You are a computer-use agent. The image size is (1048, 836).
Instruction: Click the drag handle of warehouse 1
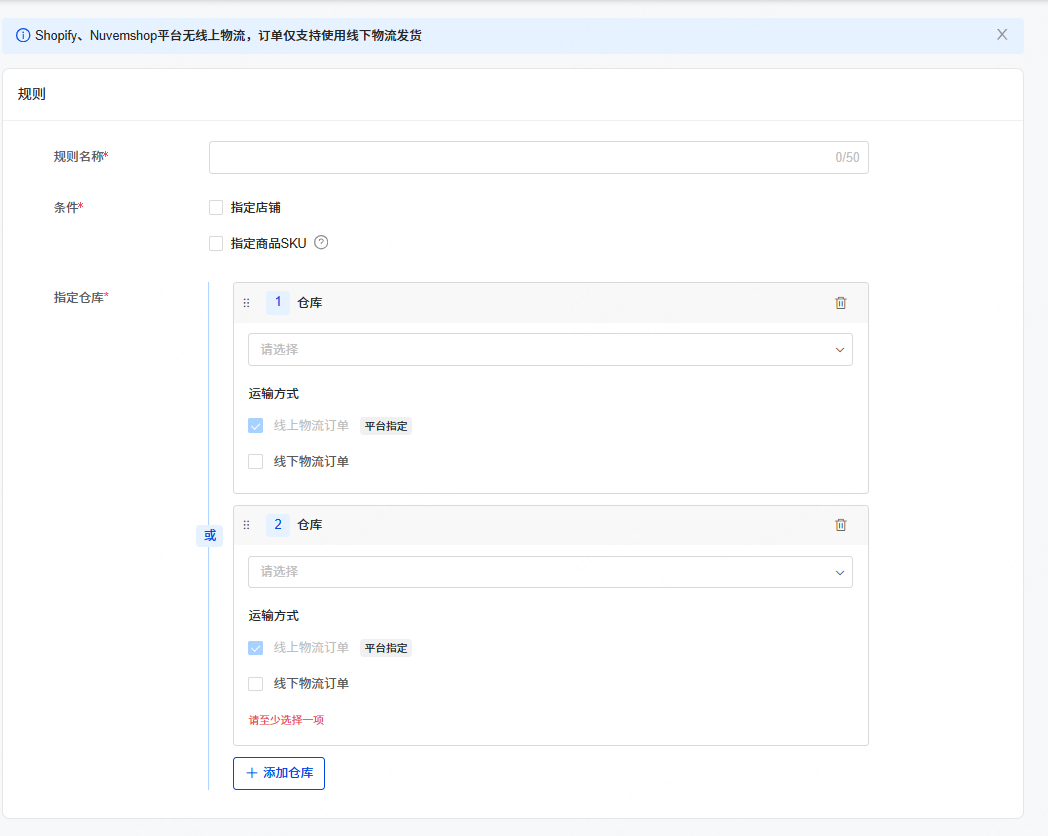click(247, 303)
